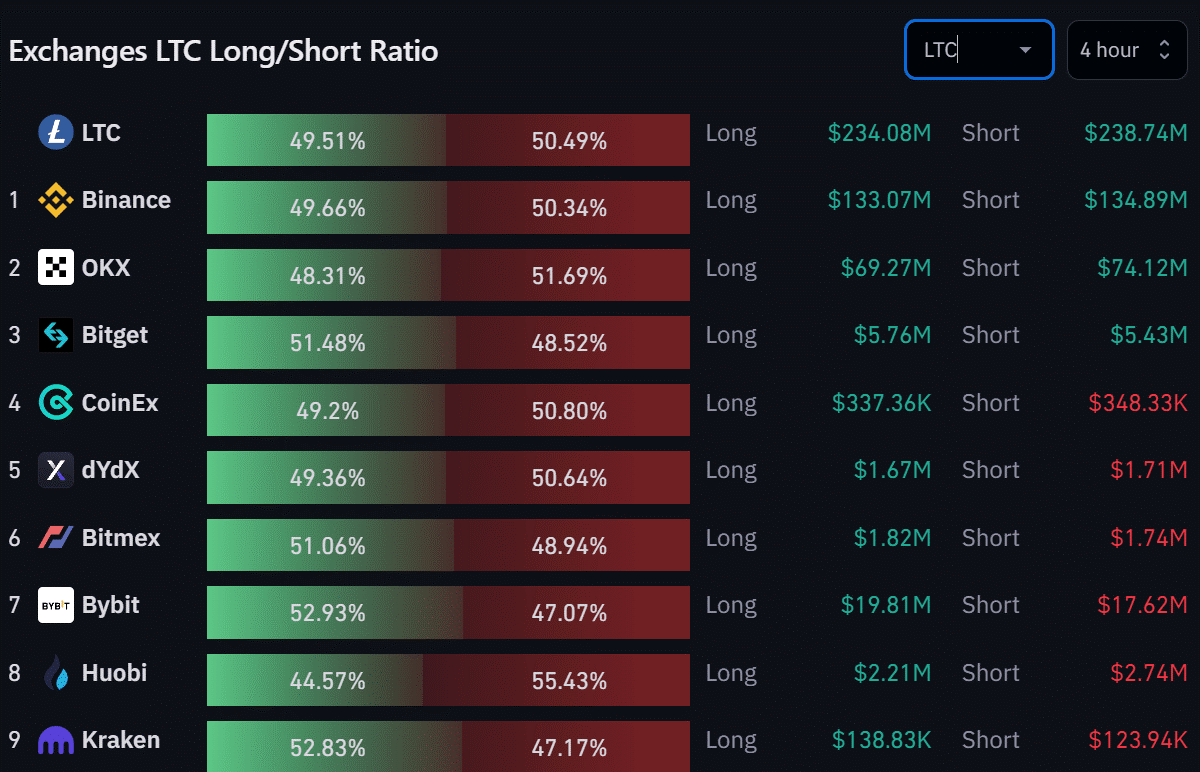Viewport: 1200px width, 772px height.
Task: Open the LTC coin selector dropdown
Action: pos(978,49)
